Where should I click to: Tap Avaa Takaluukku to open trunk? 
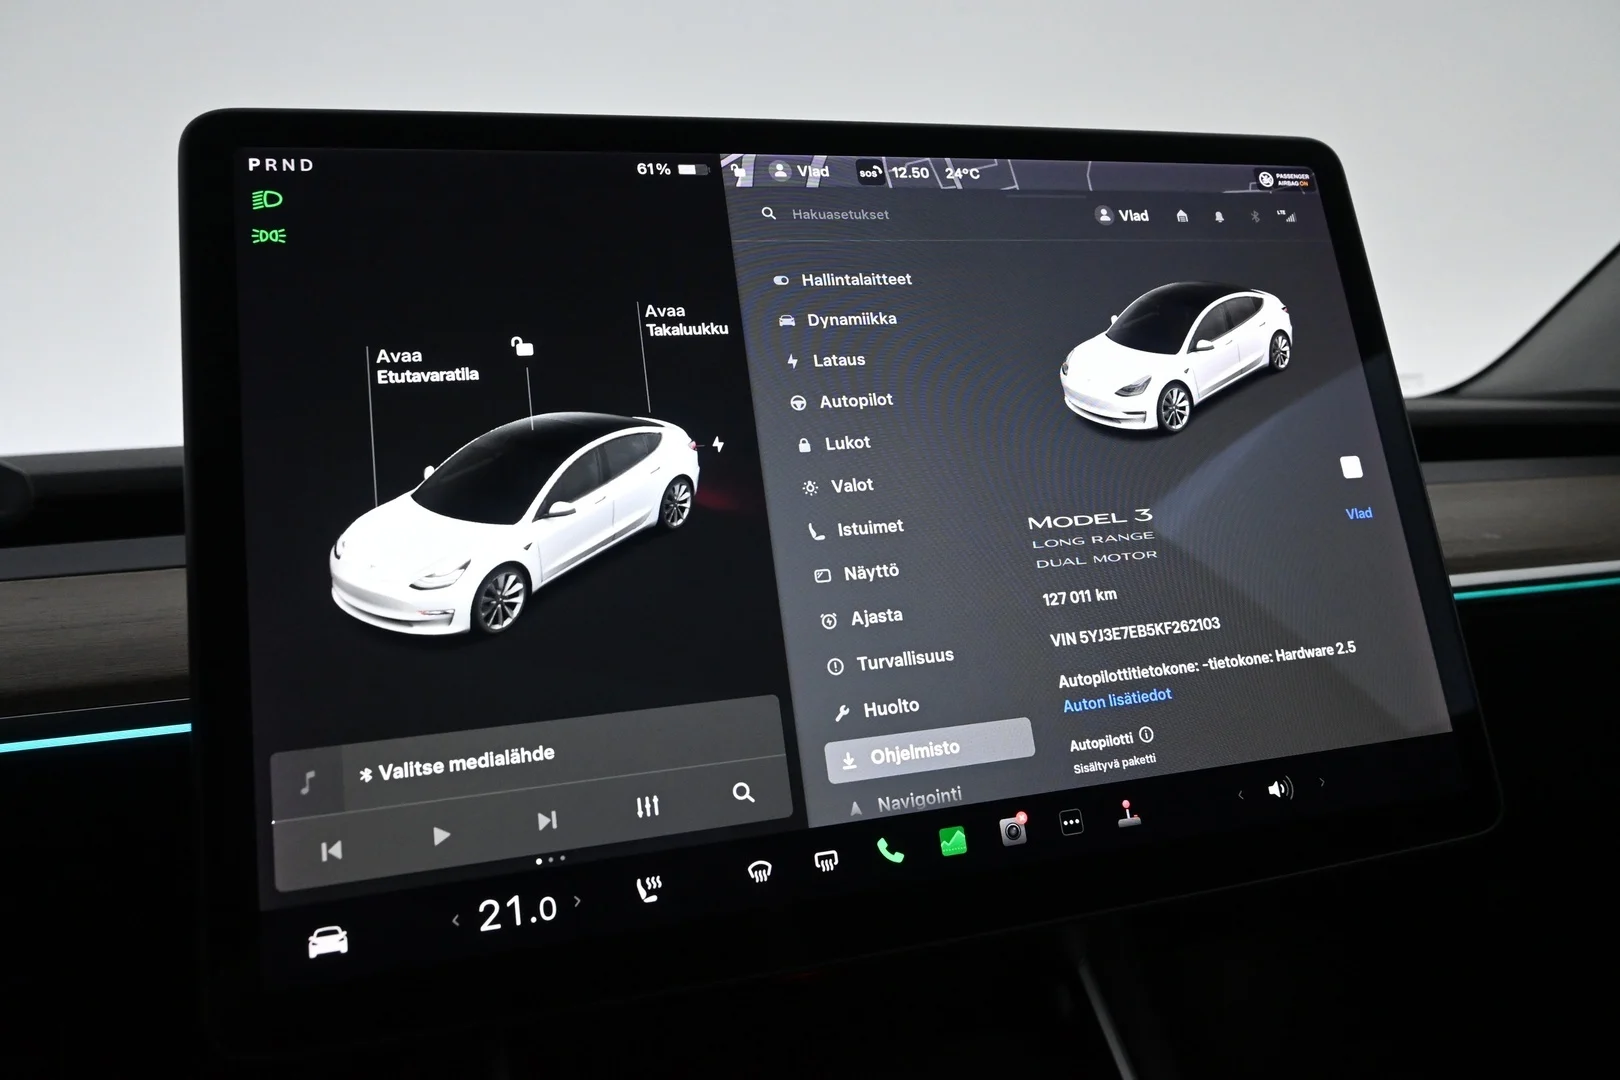(x=686, y=320)
